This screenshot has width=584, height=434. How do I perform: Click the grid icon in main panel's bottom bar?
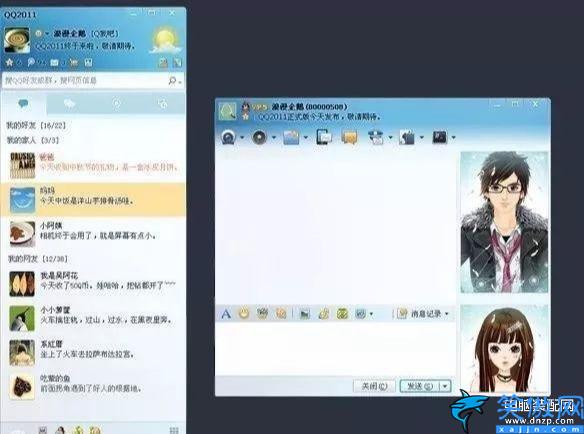[x=174, y=430]
